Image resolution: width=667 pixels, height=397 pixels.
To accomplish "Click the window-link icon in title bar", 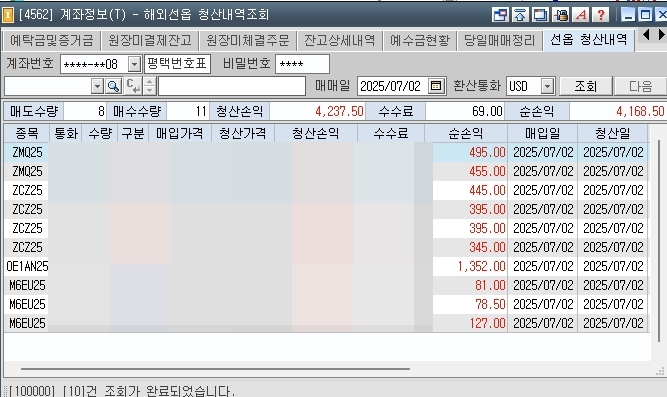I will 500,15.
